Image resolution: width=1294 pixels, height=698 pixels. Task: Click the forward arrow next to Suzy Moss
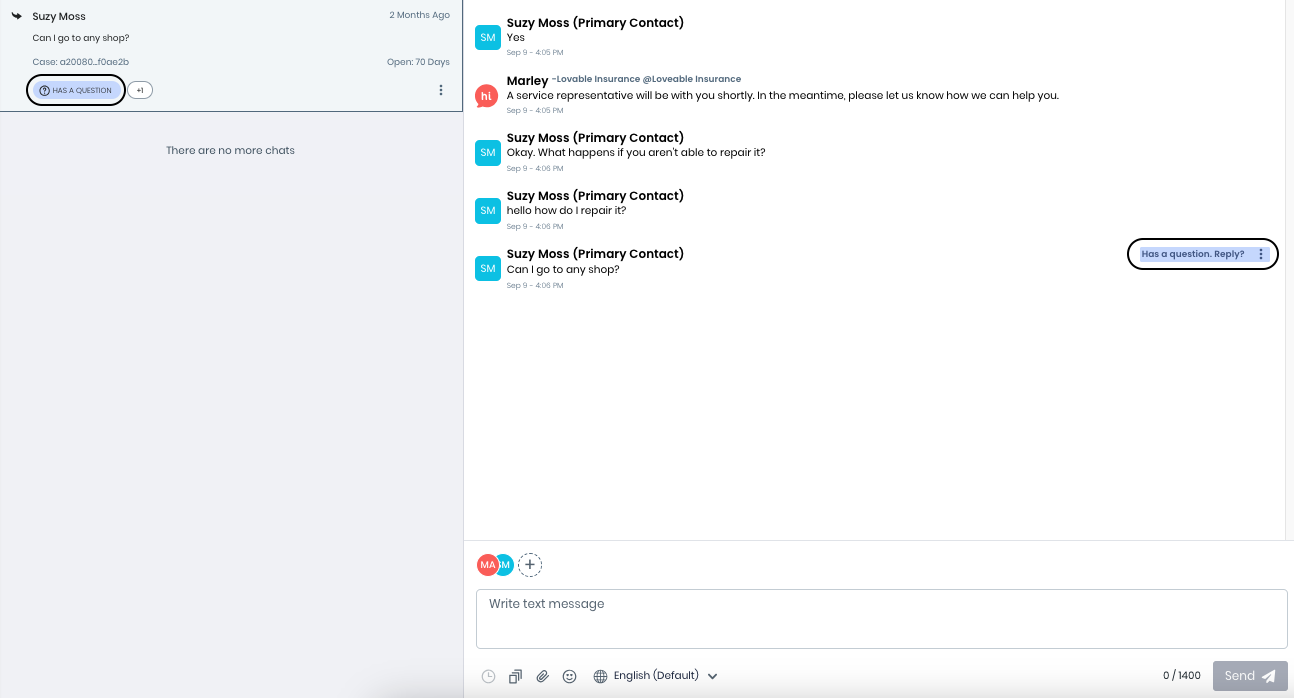pos(15,15)
